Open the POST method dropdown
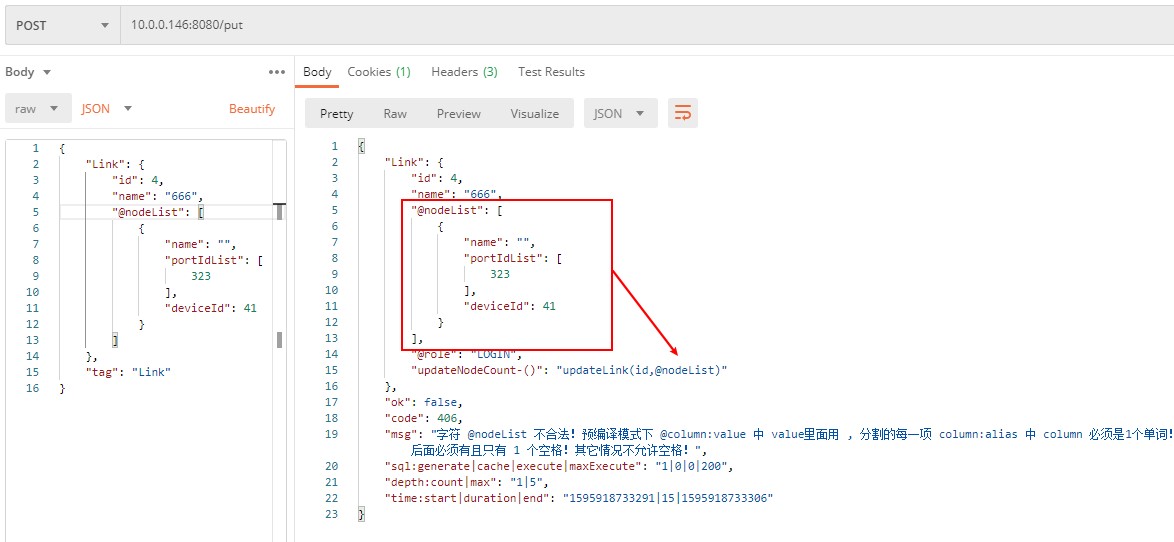Viewport: 1174px width, 542px height. click(x=62, y=25)
